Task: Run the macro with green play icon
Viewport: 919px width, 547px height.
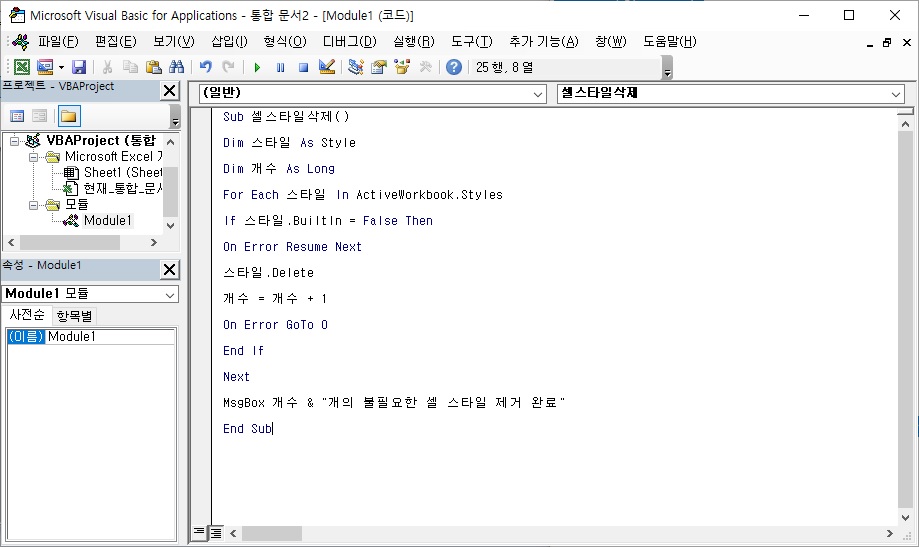Action: [257, 67]
